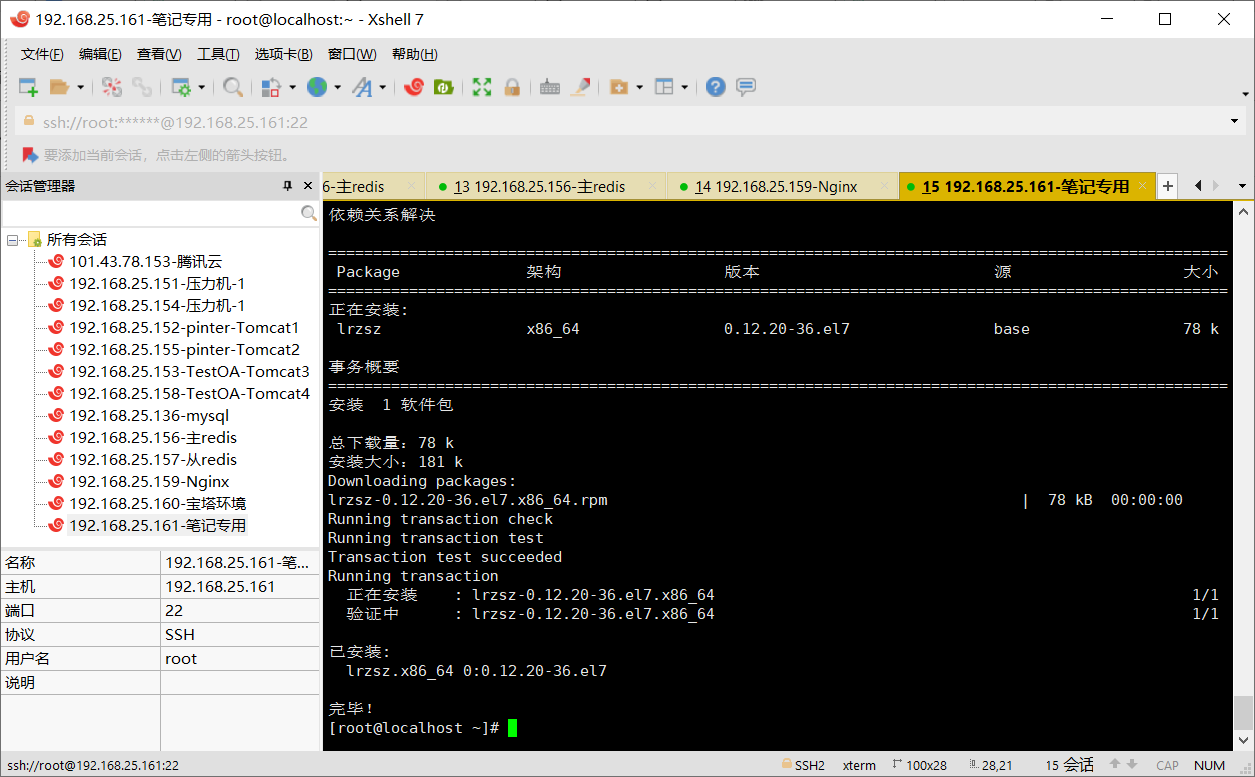The image size is (1255, 777).
Task: Collapse the 所有会话 tree node
Action: click(x=12, y=240)
